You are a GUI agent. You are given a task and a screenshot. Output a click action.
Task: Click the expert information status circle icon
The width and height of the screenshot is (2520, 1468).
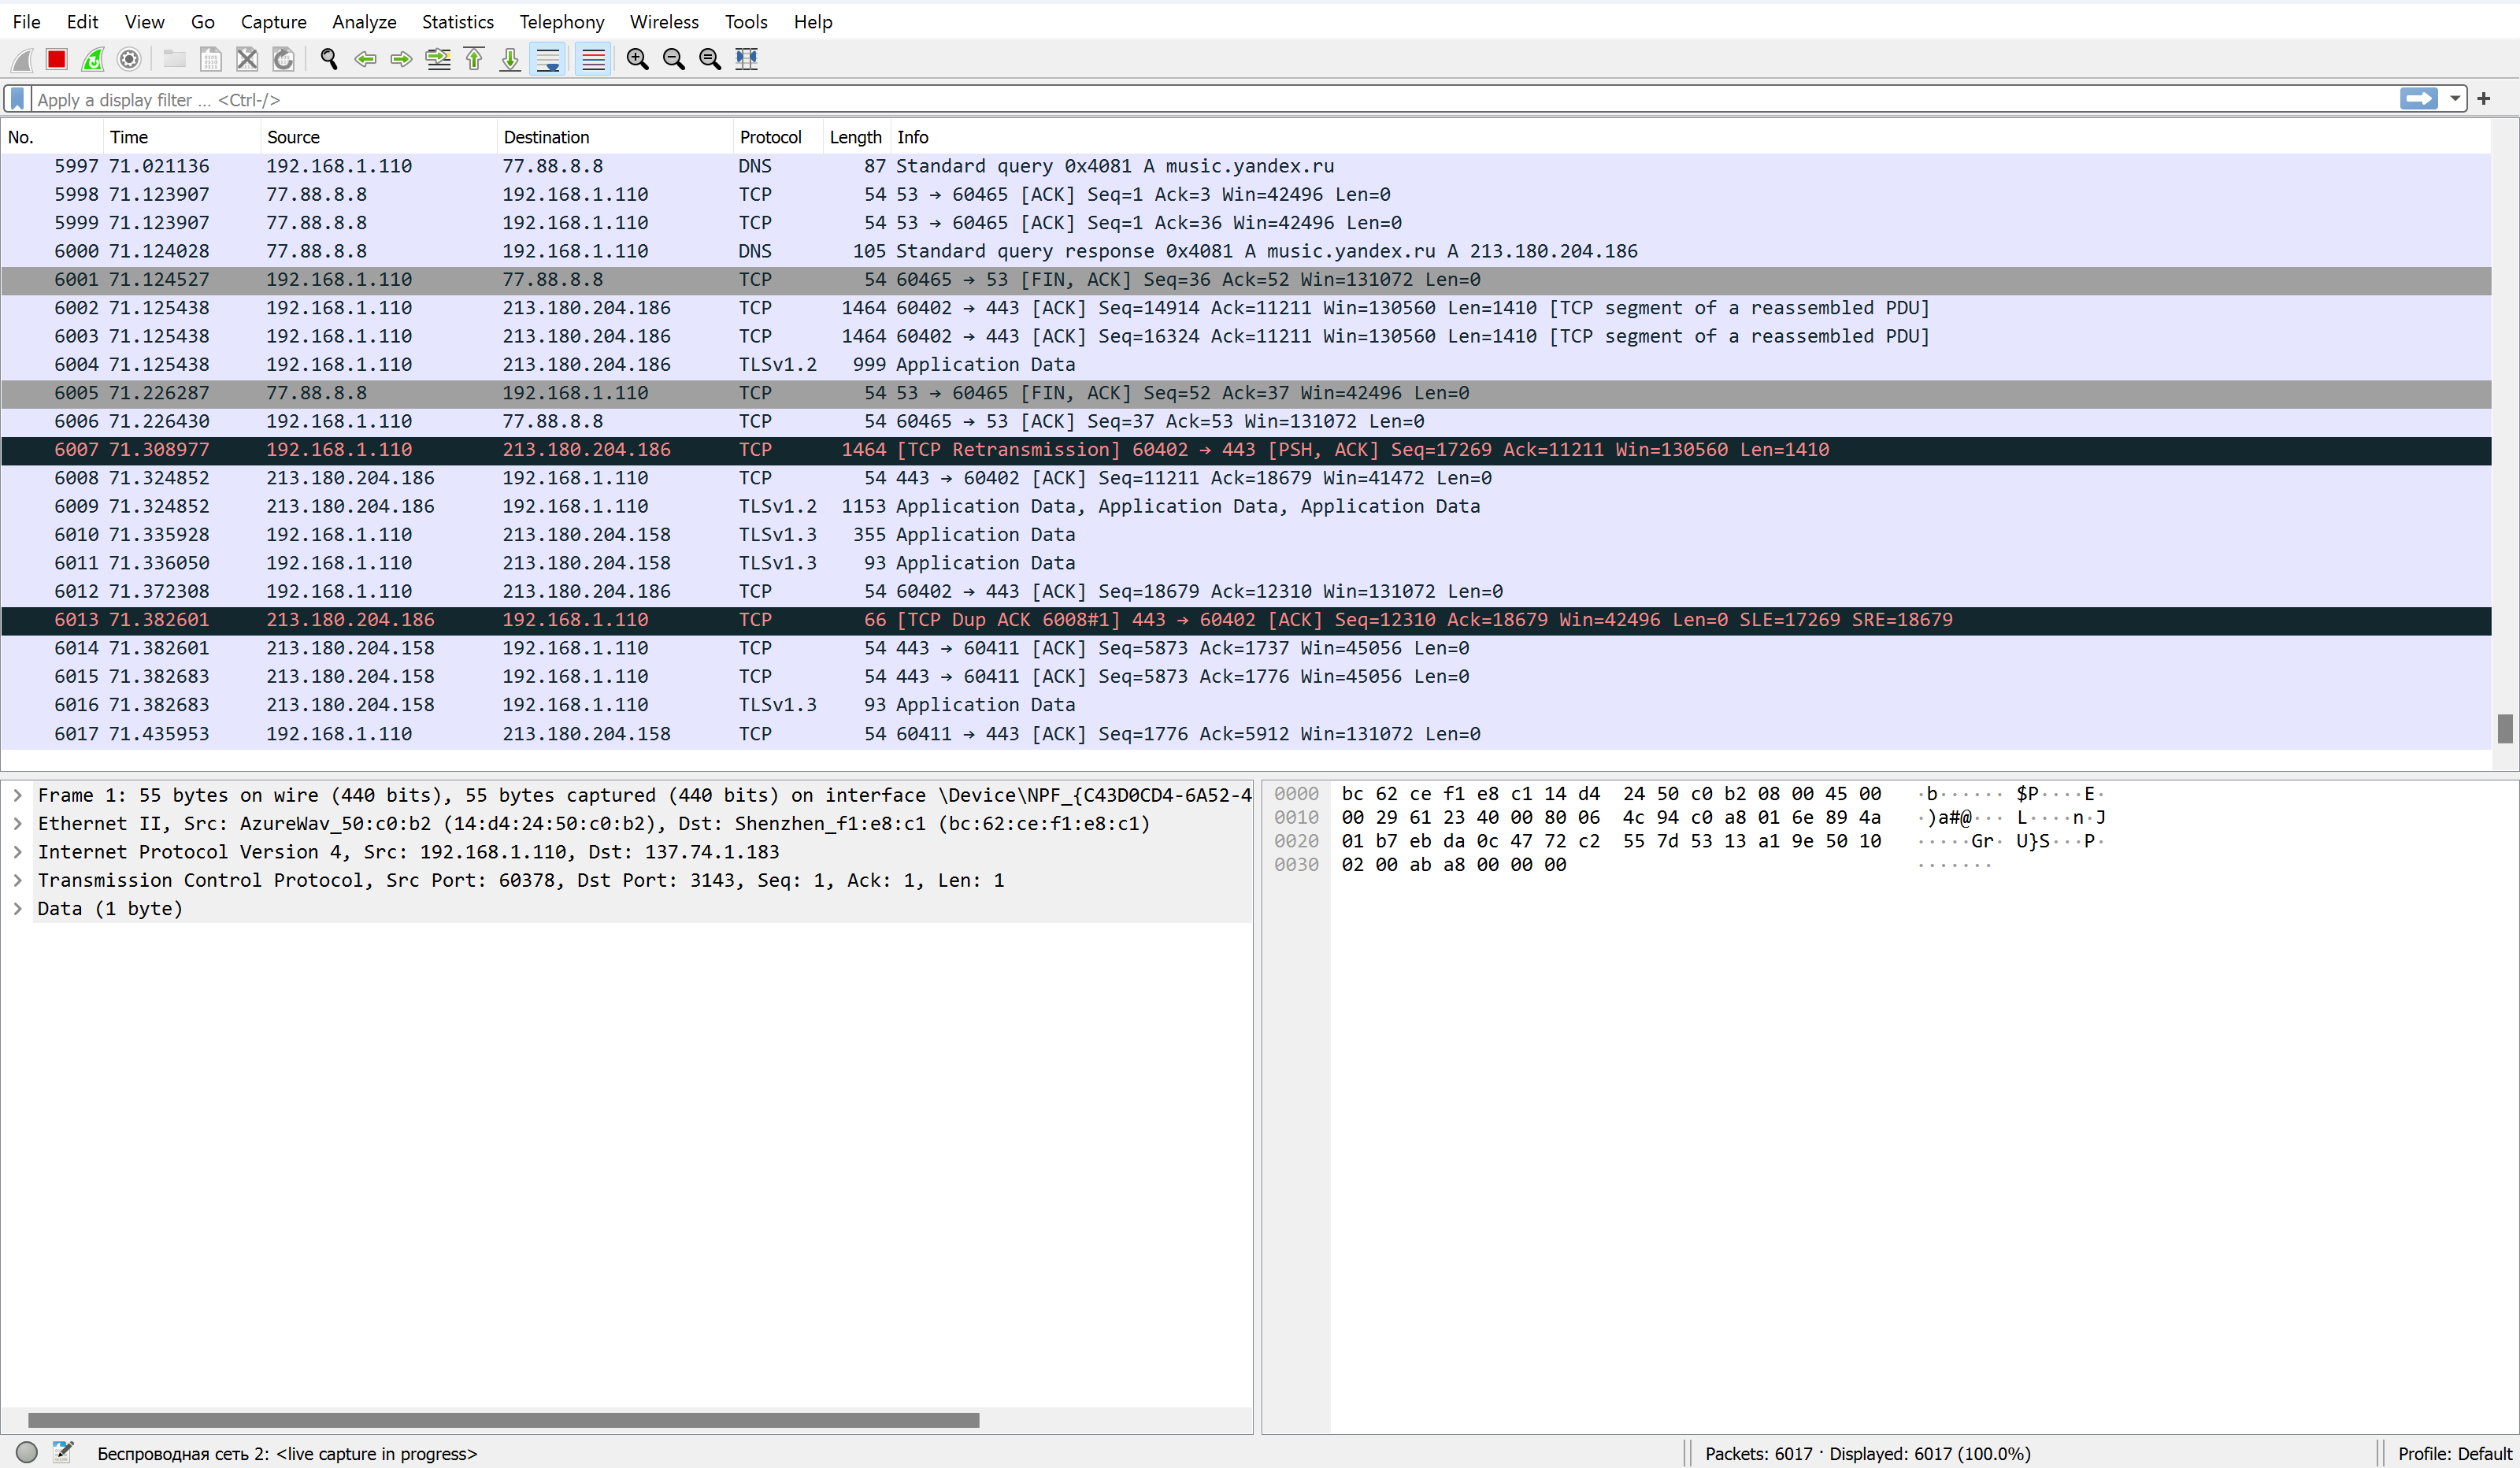(27, 1452)
